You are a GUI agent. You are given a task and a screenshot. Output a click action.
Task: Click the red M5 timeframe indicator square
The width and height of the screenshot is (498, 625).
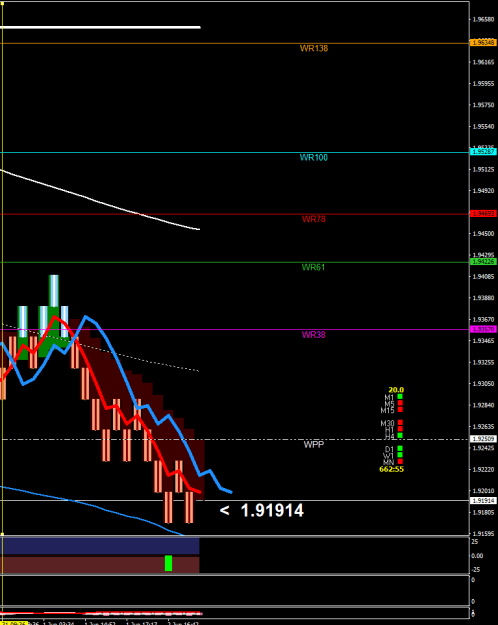click(400, 403)
